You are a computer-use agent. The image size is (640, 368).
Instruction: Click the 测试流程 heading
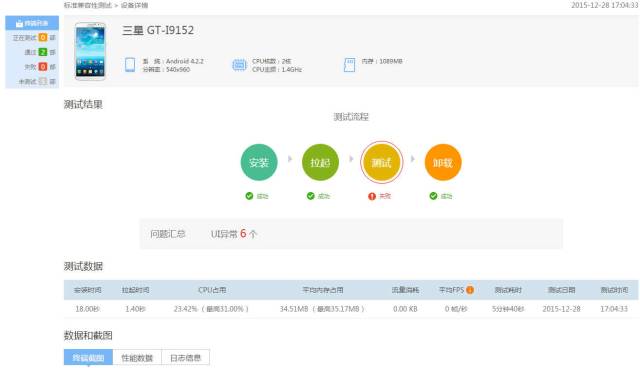pos(351,117)
